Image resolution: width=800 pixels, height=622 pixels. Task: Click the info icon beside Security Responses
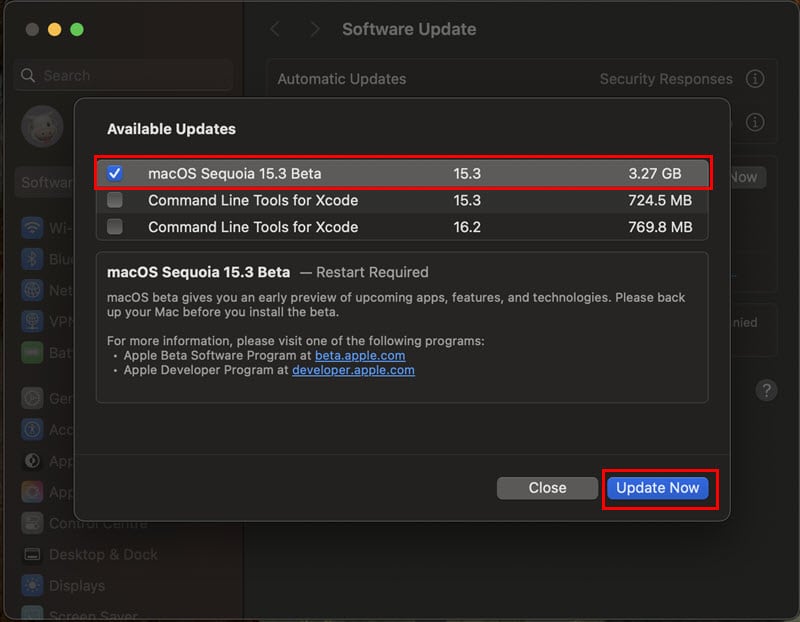coord(755,79)
